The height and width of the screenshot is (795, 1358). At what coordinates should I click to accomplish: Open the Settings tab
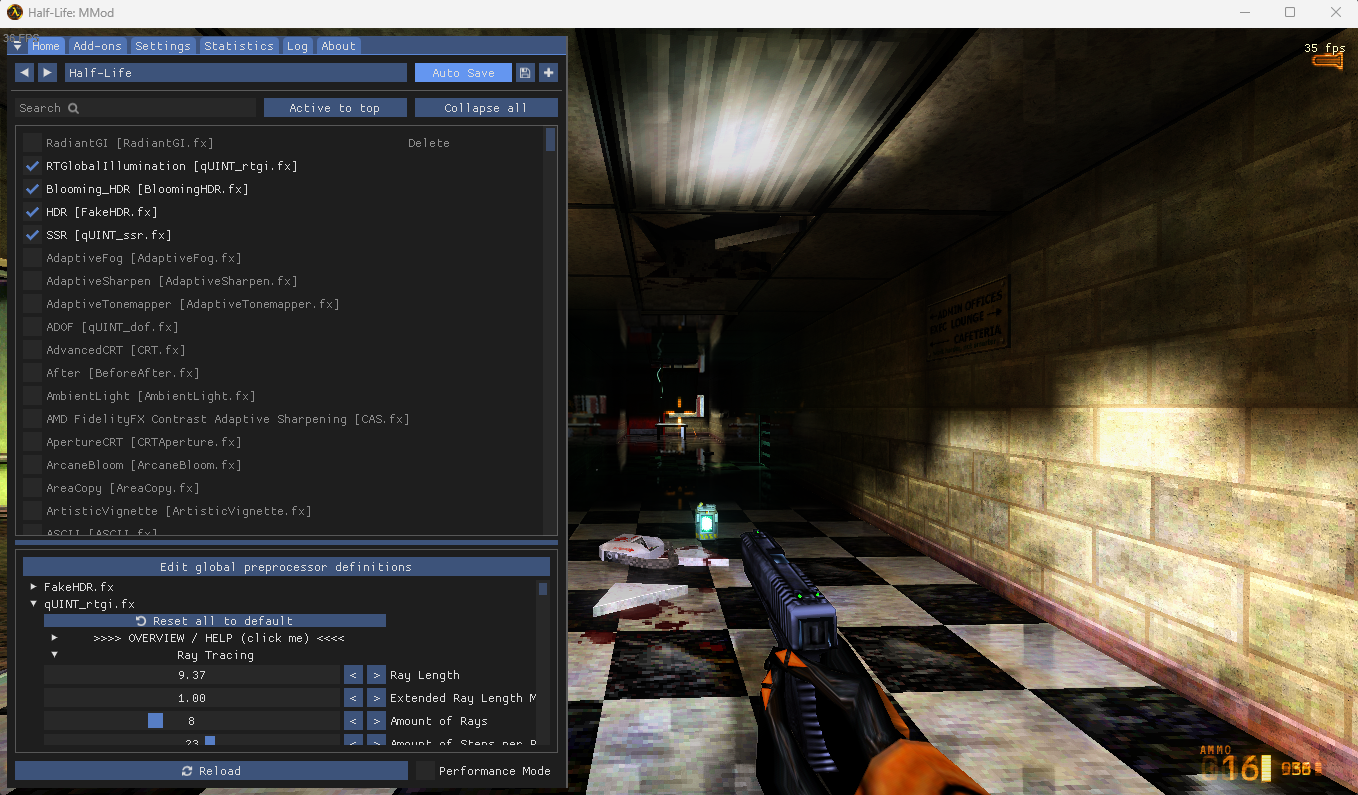point(162,46)
